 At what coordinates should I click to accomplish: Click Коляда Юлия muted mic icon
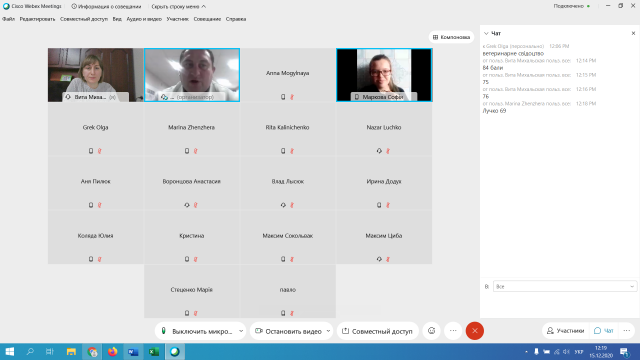tap(100, 259)
